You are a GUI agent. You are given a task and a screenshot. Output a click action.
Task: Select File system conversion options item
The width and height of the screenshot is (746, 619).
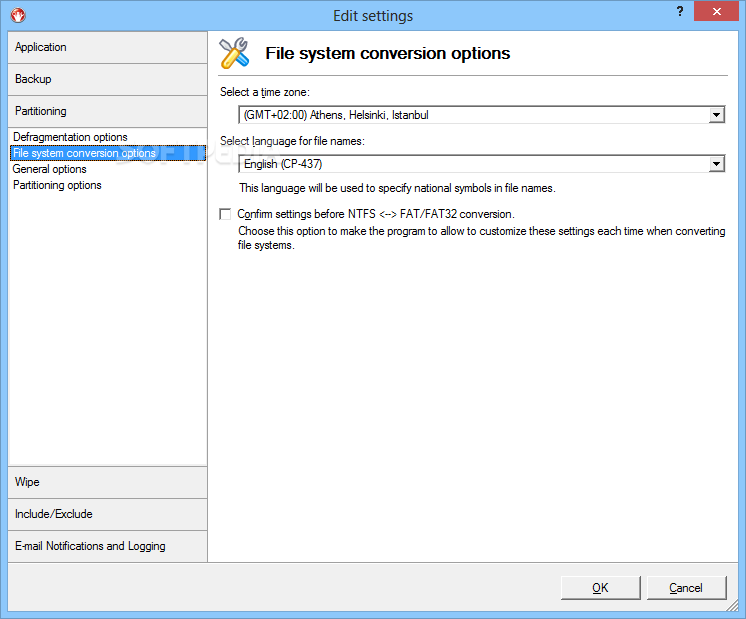(108, 153)
